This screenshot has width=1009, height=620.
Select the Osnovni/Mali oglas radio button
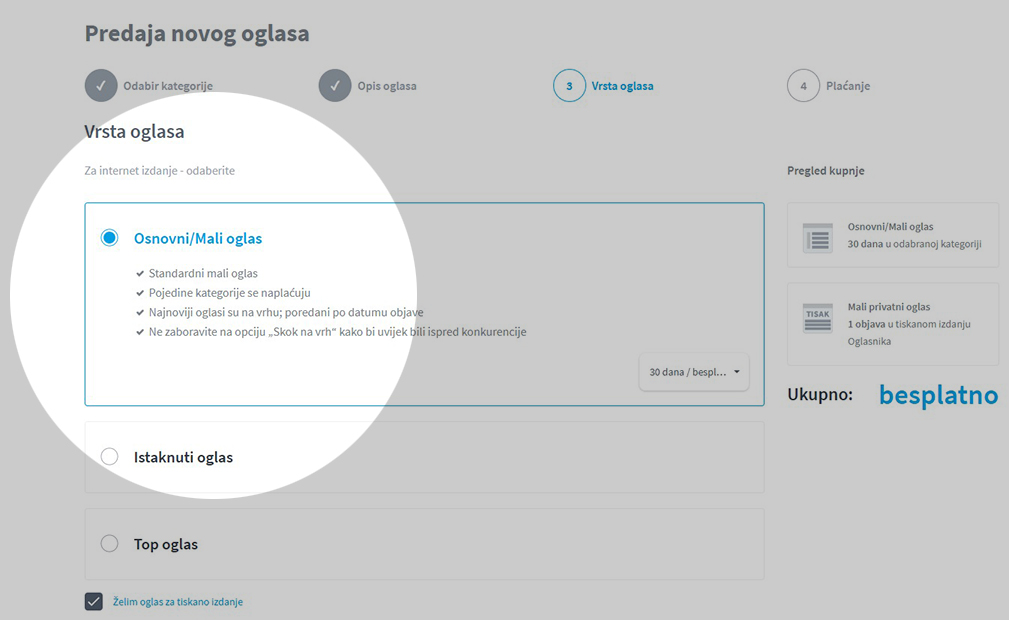point(109,238)
